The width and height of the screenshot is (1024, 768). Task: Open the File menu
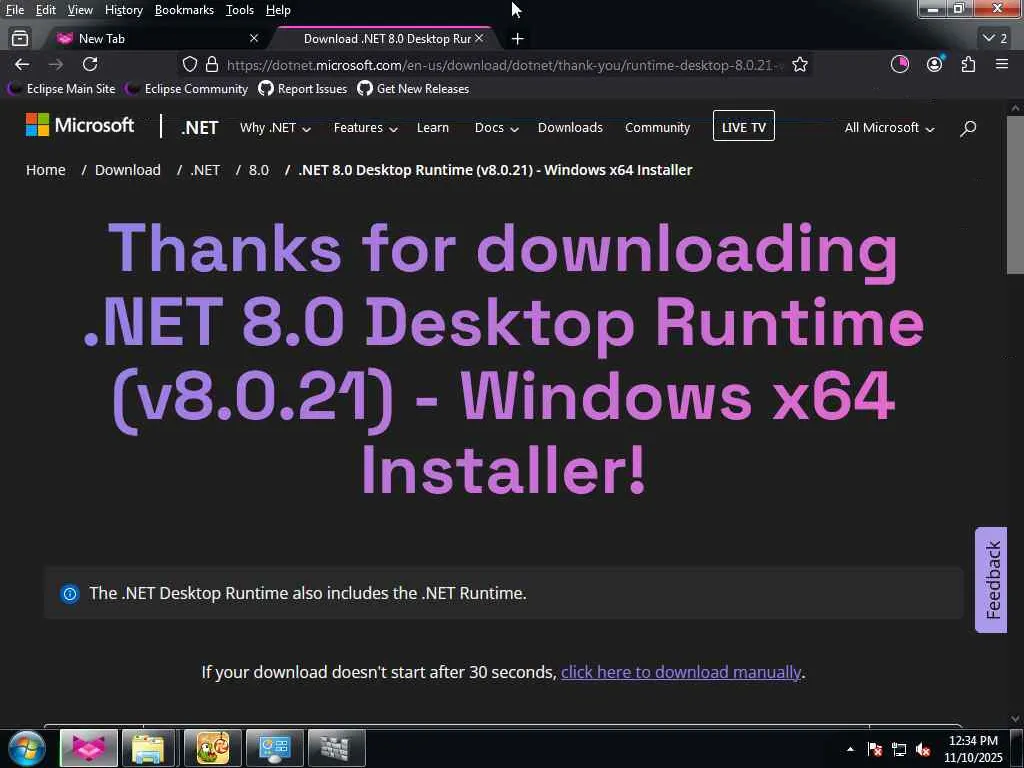point(15,10)
